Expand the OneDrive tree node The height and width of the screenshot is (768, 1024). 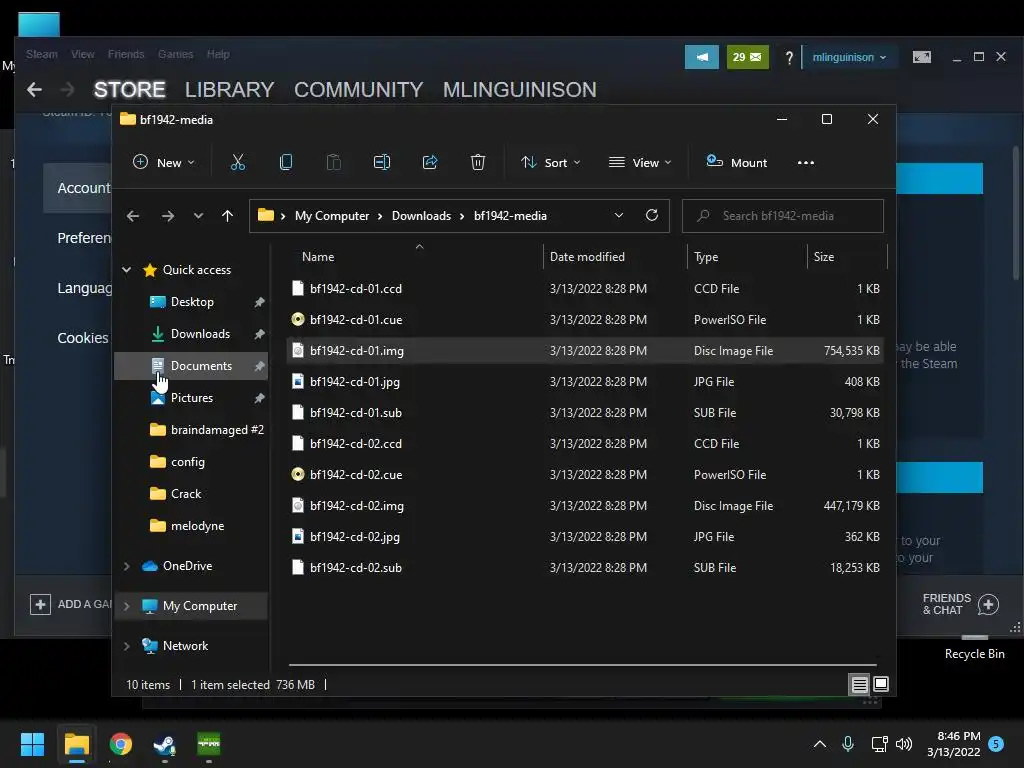coord(127,566)
